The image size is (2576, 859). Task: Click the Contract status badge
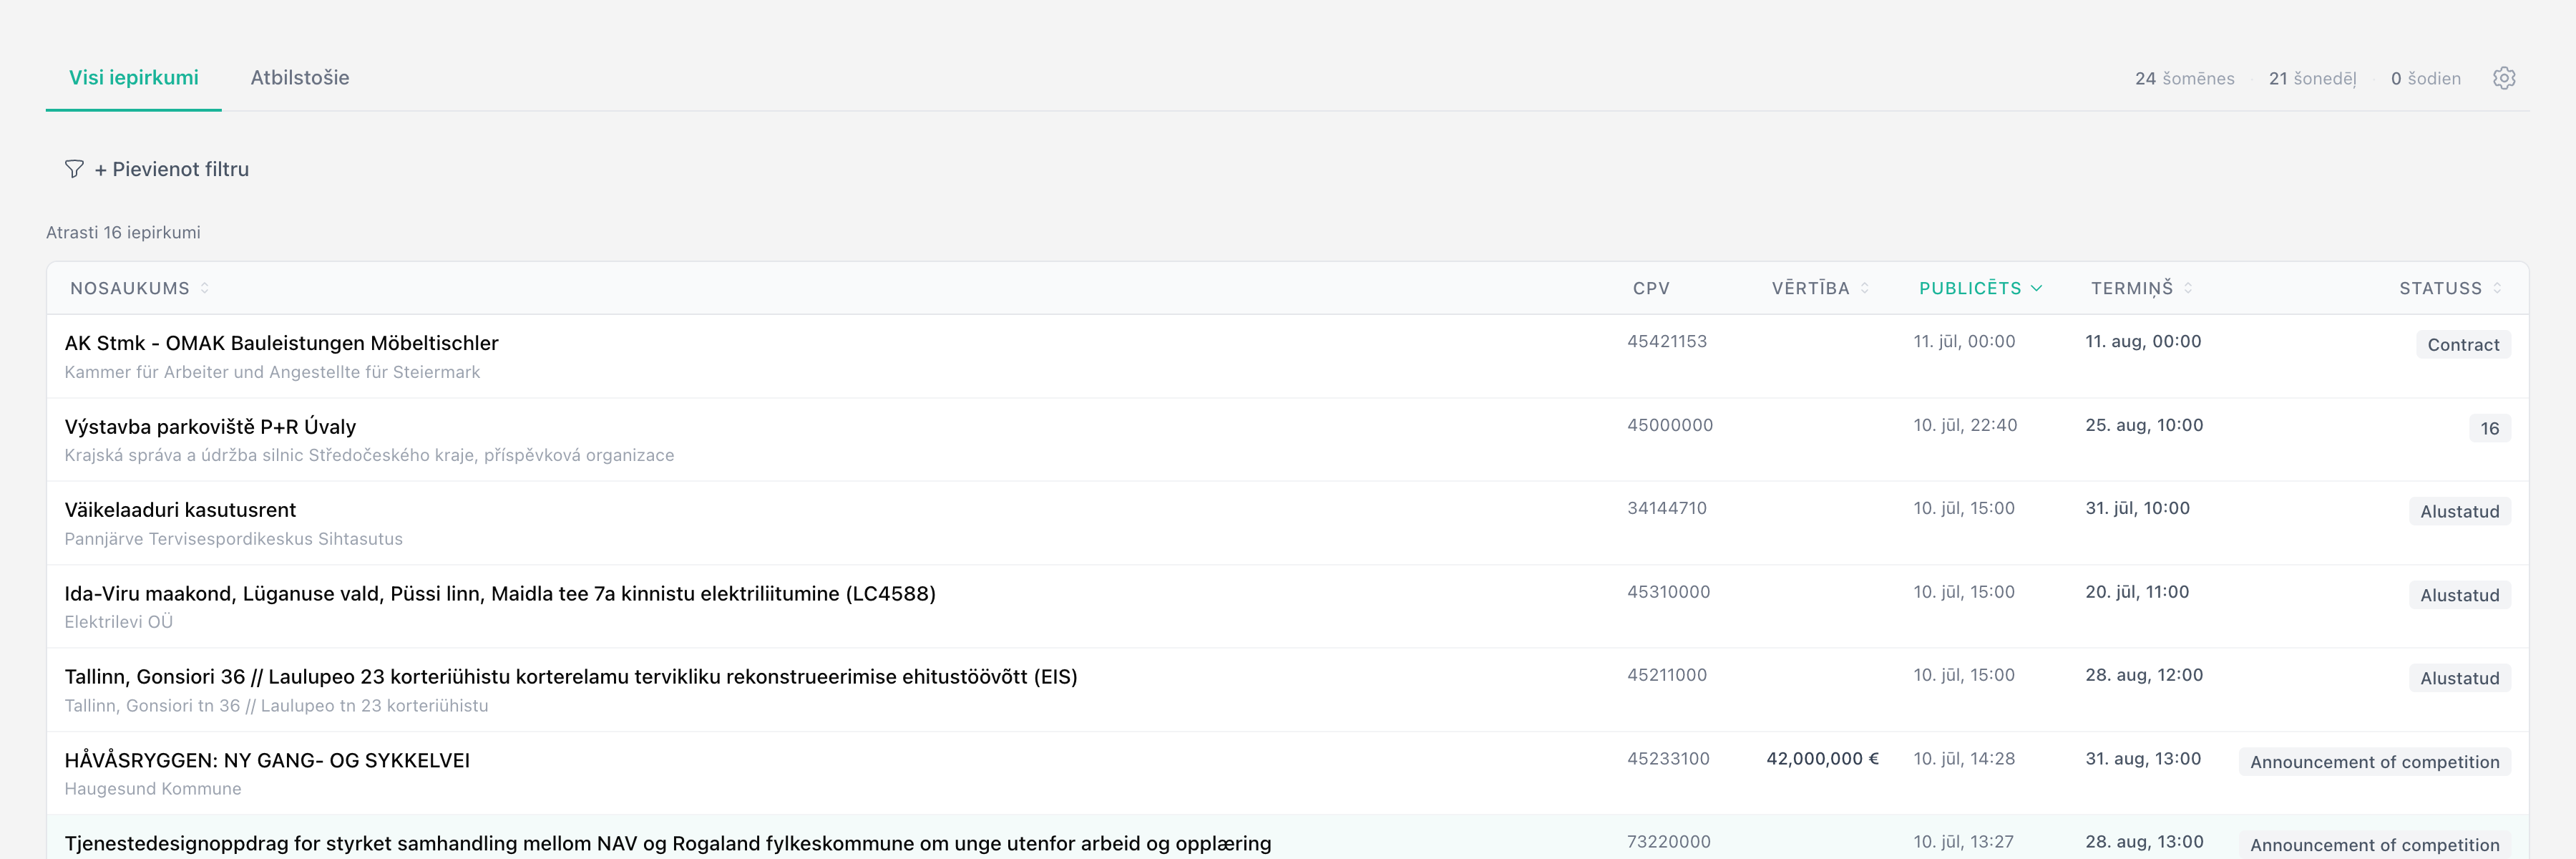(x=2463, y=345)
